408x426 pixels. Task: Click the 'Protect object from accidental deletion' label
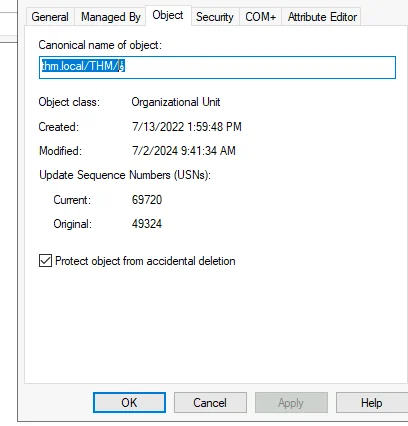pyautogui.click(x=145, y=261)
